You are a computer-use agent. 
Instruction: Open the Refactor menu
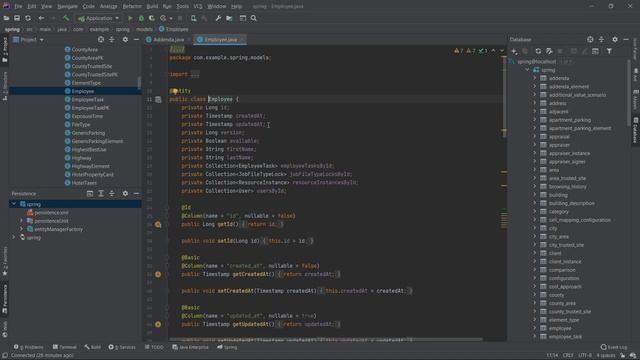(x=132, y=7)
